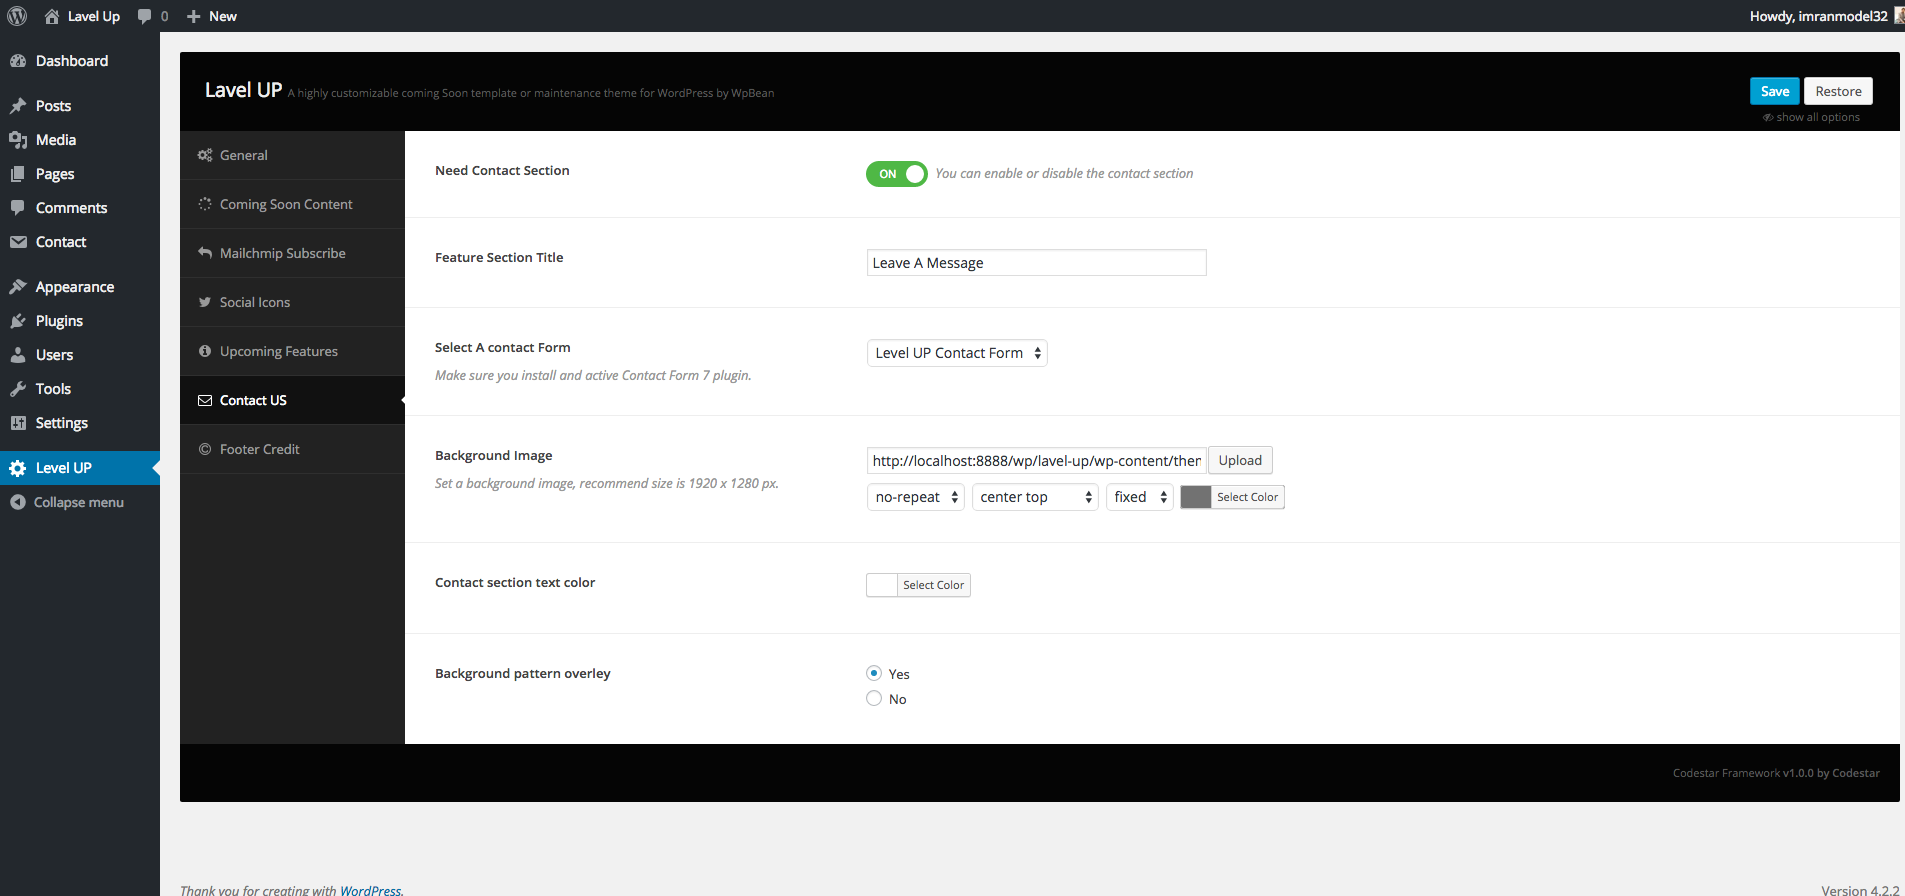The width and height of the screenshot is (1905, 896).
Task: Open the no-repeat background repeat dropdown
Action: (916, 497)
